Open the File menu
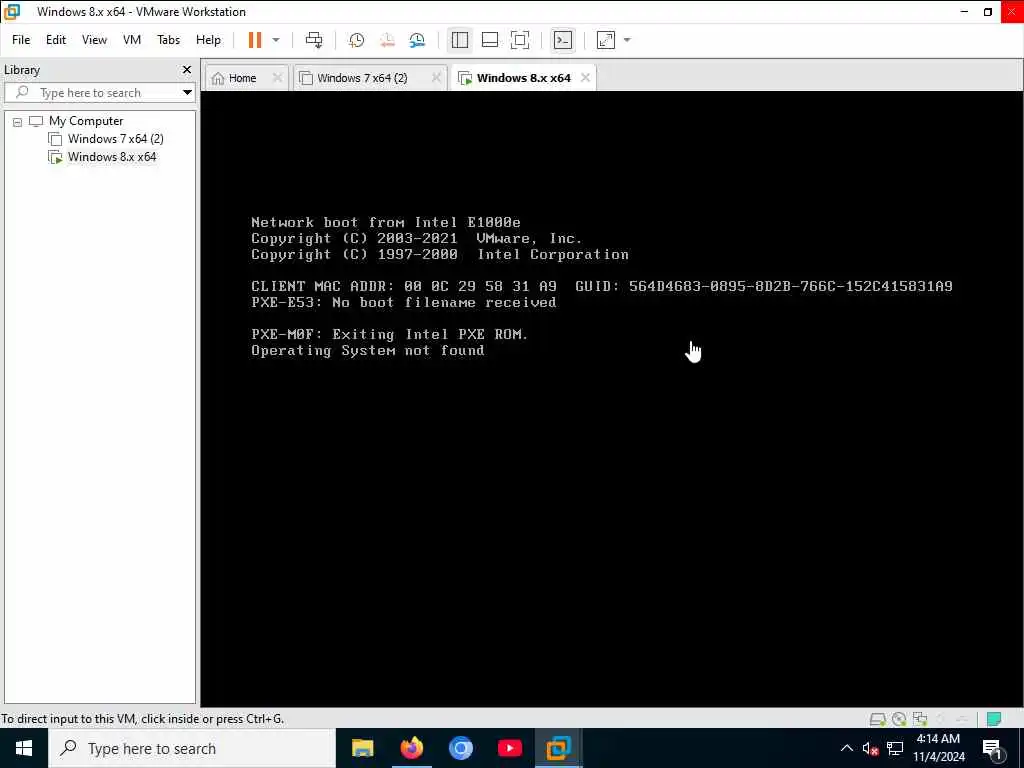Screen dimensions: 1024x768 point(21,40)
